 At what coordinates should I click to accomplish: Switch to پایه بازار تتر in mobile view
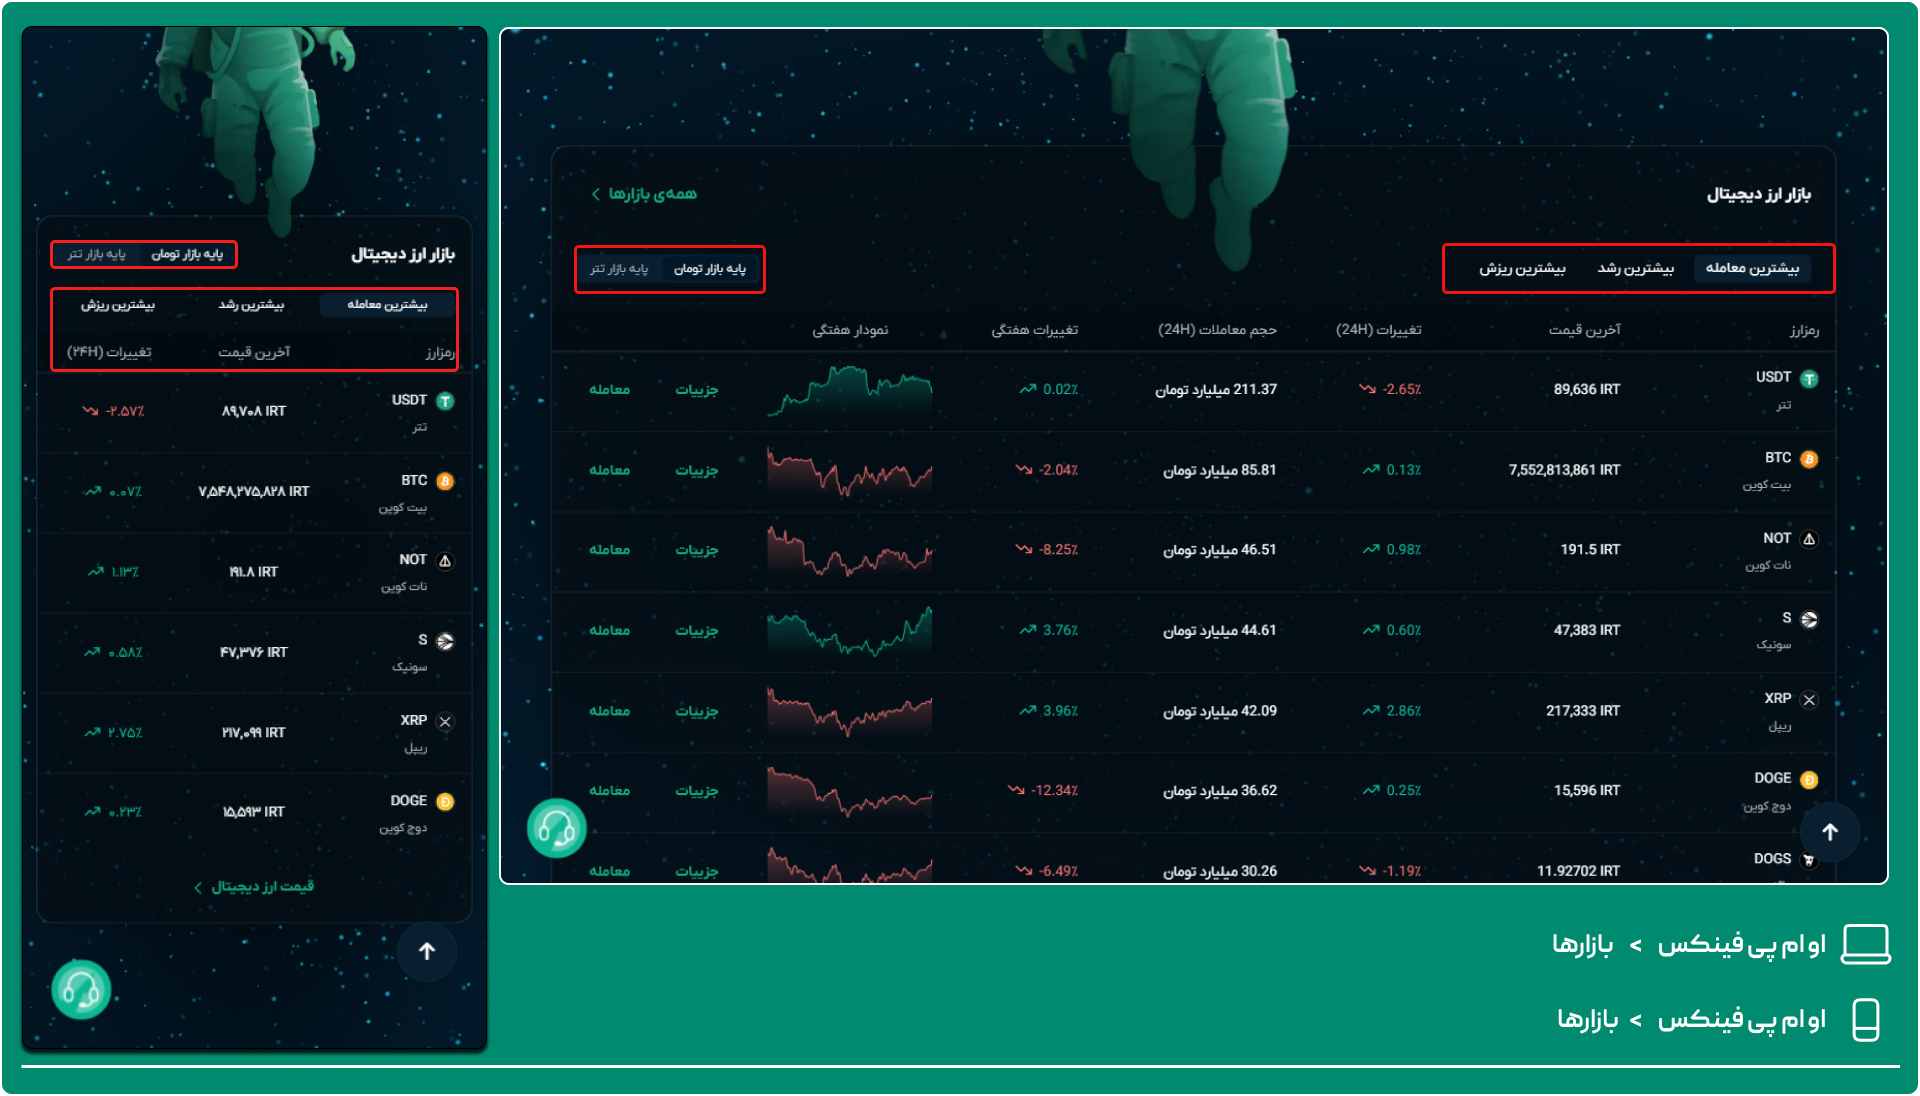tap(97, 255)
